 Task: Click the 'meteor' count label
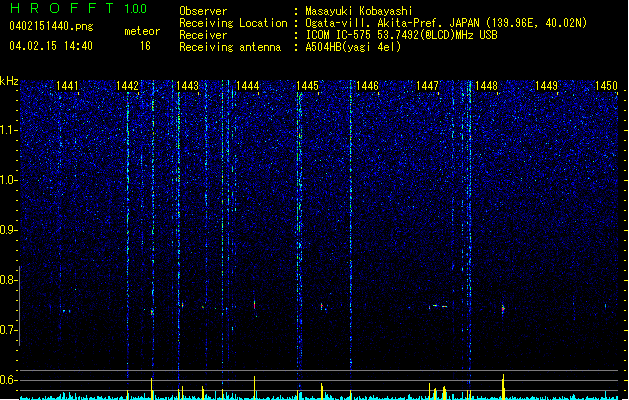coord(142,31)
